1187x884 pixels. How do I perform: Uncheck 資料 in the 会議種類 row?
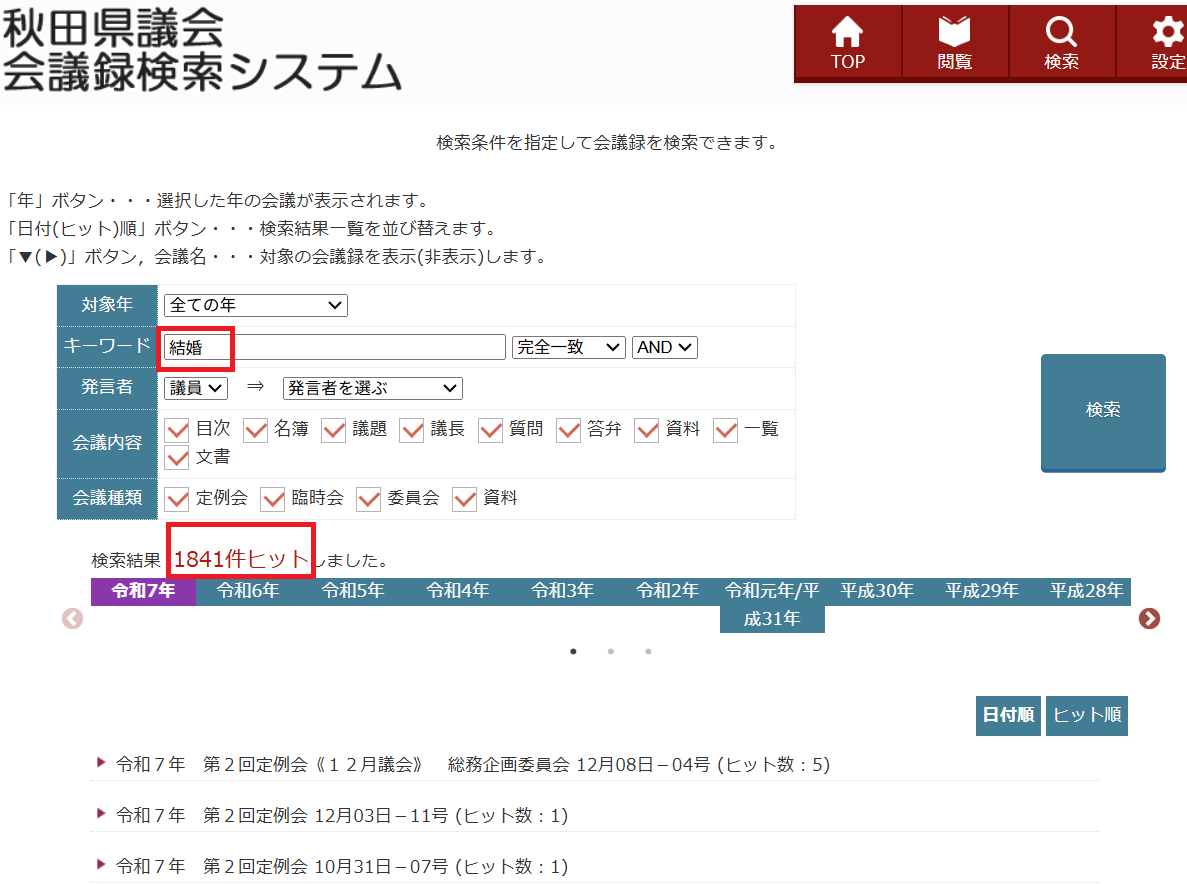pos(464,499)
